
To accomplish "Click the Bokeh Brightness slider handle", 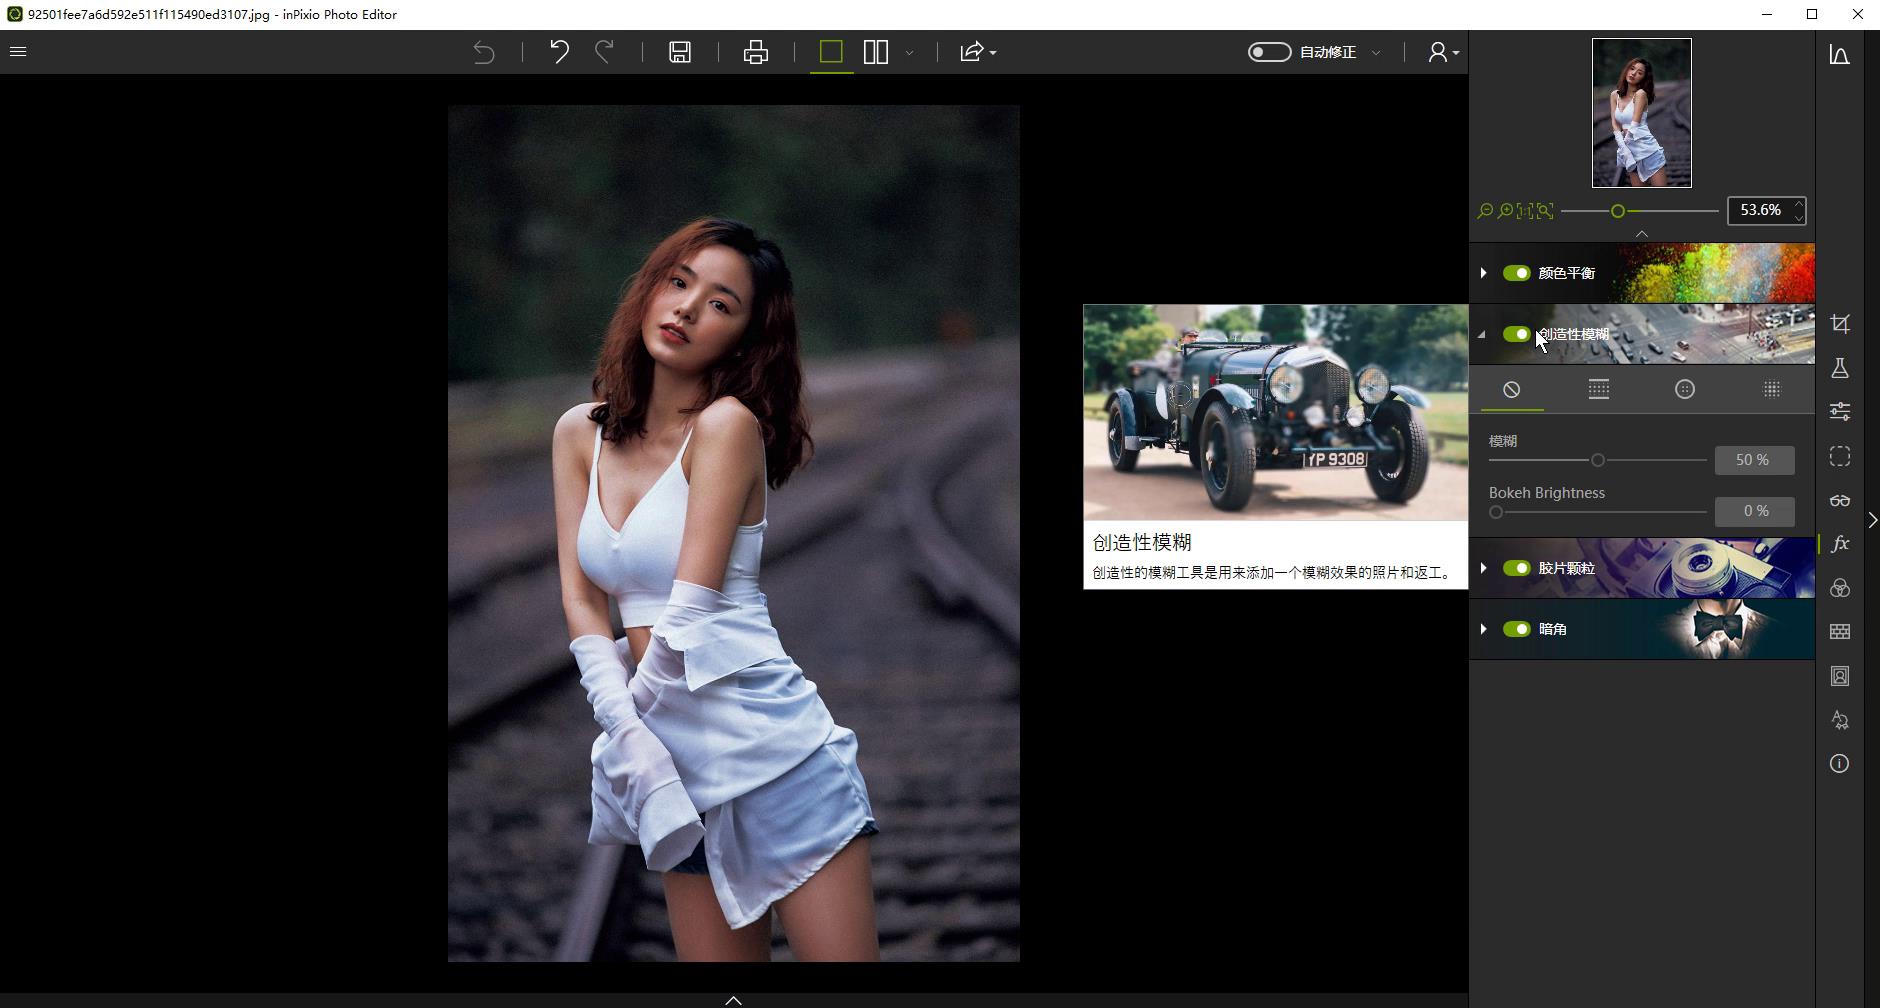I will click(1496, 512).
